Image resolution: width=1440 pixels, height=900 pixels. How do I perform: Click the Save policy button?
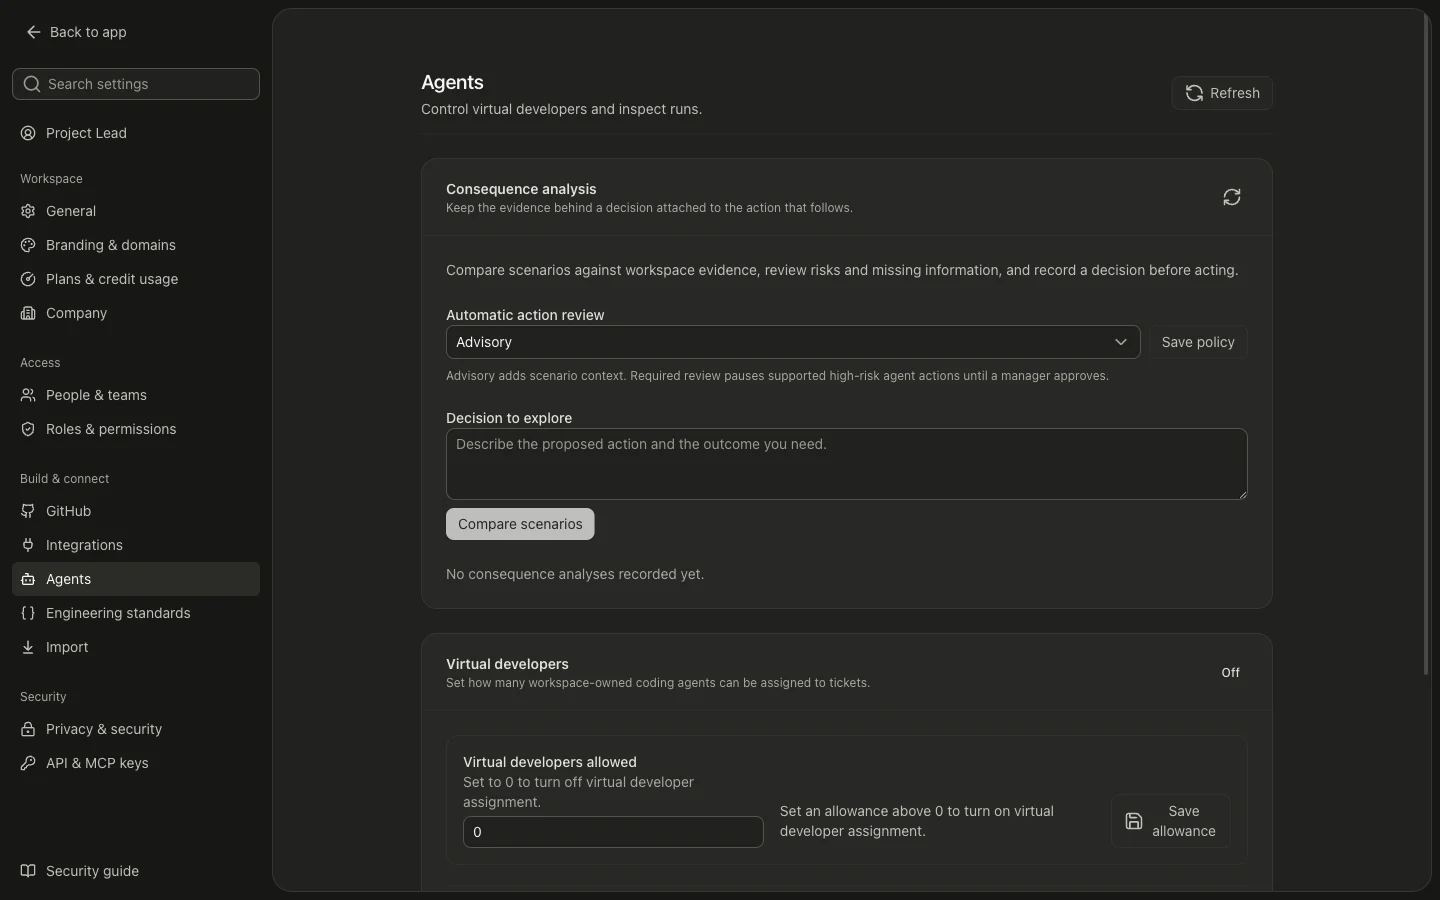tap(1198, 342)
